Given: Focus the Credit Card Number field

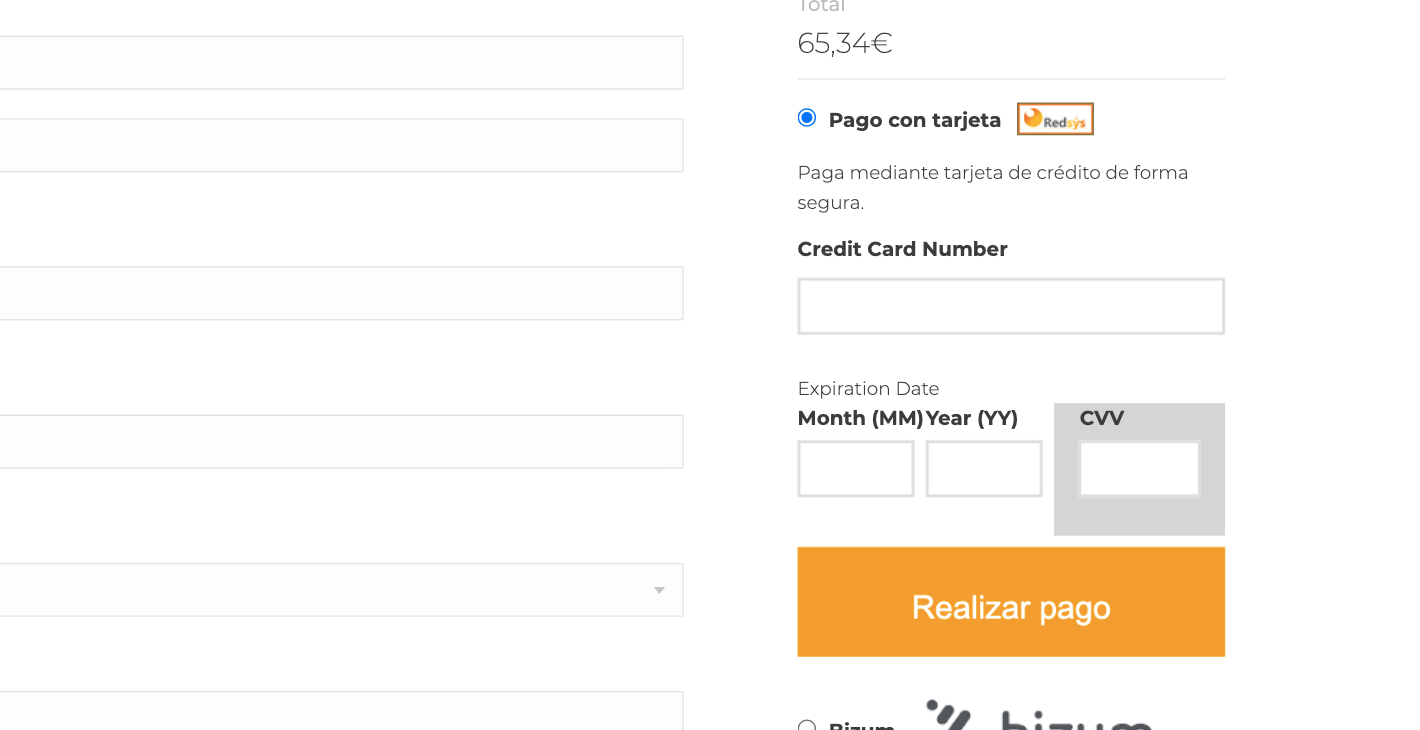Looking at the screenshot, I should [1010, 305].
